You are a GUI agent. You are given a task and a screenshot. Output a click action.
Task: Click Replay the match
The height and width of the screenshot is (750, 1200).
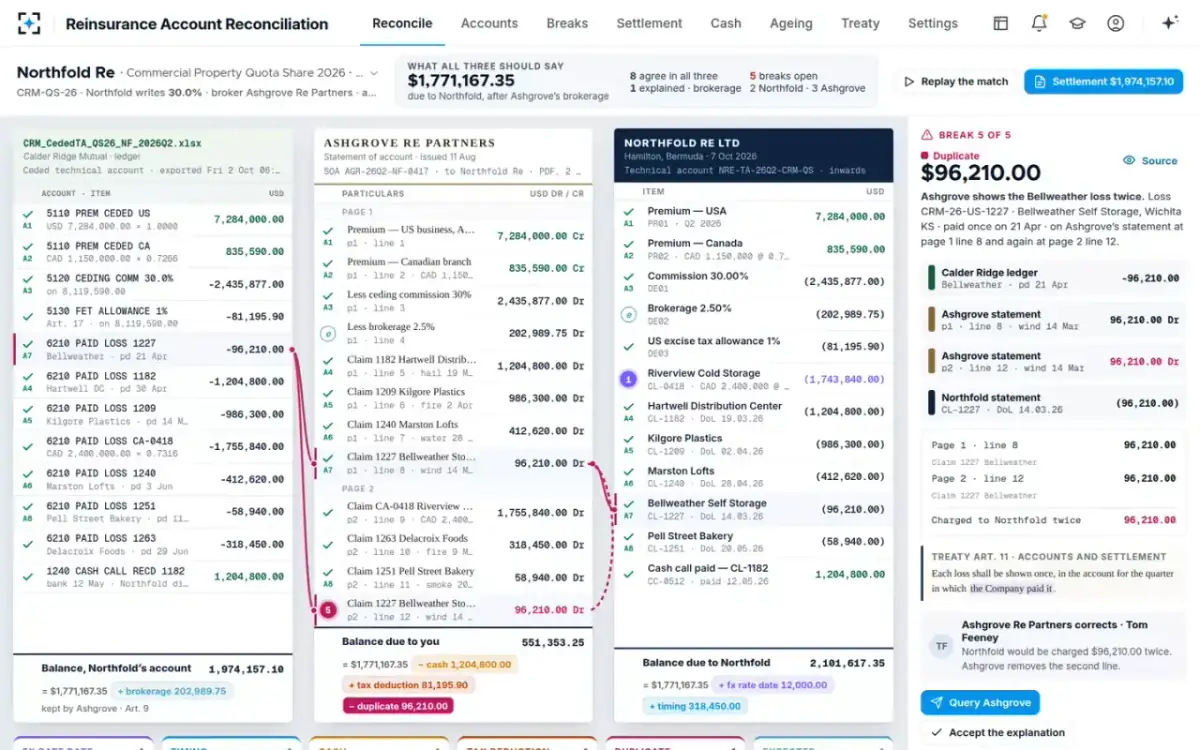955,82
